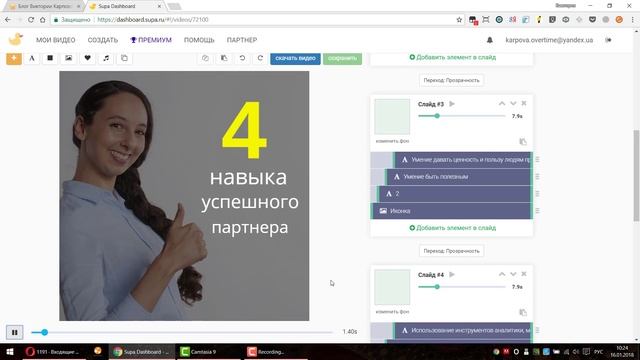Play preview of Слайд #3

[x=452, y=104]
